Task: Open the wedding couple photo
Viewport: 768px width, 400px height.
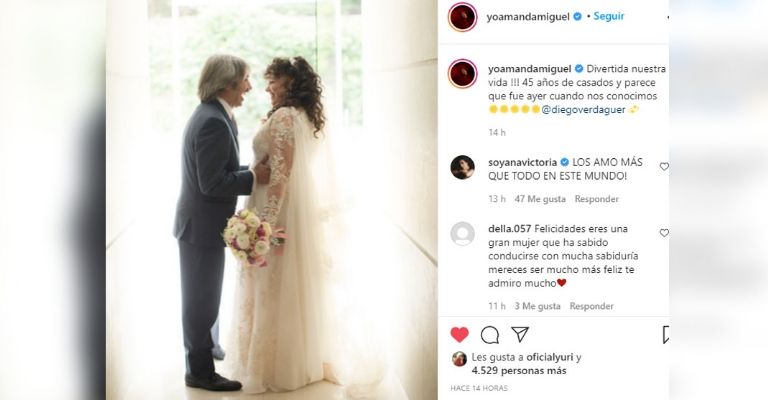Action: (271, 200)
